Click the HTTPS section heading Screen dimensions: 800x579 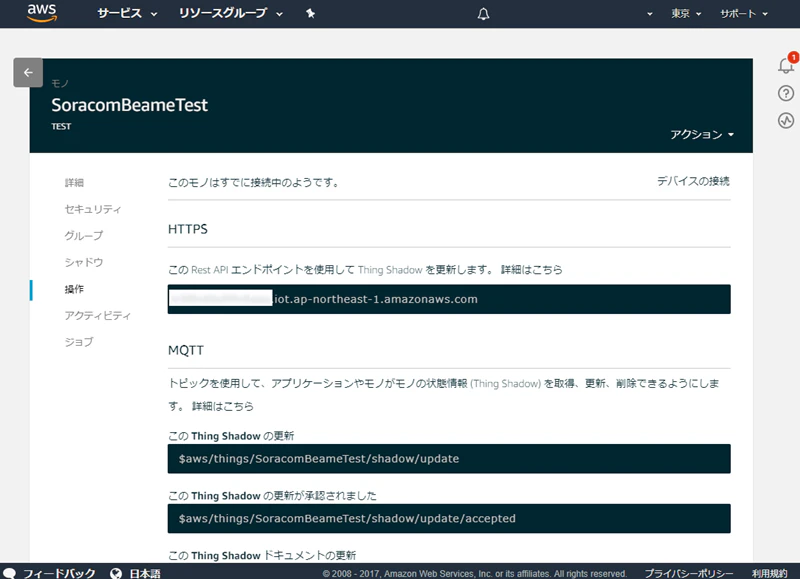click(x=188, y=229)
